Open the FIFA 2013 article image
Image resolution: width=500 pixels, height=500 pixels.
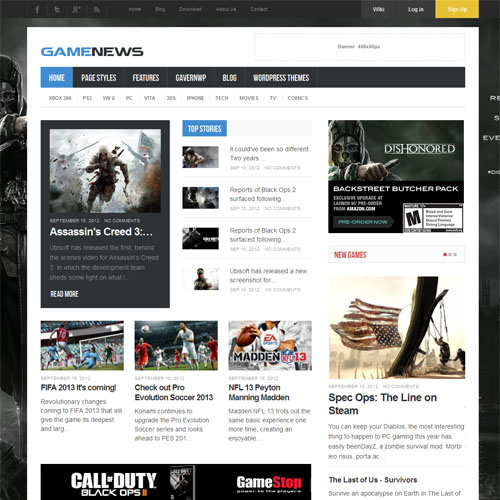tap(82, 345)
